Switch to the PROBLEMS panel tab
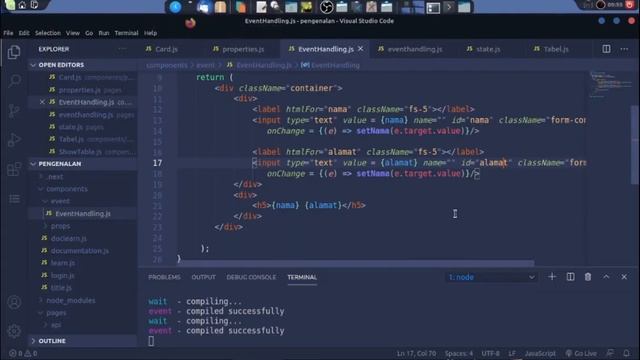Viewport: 640px width, 360px height. click(x=164, y=277)
